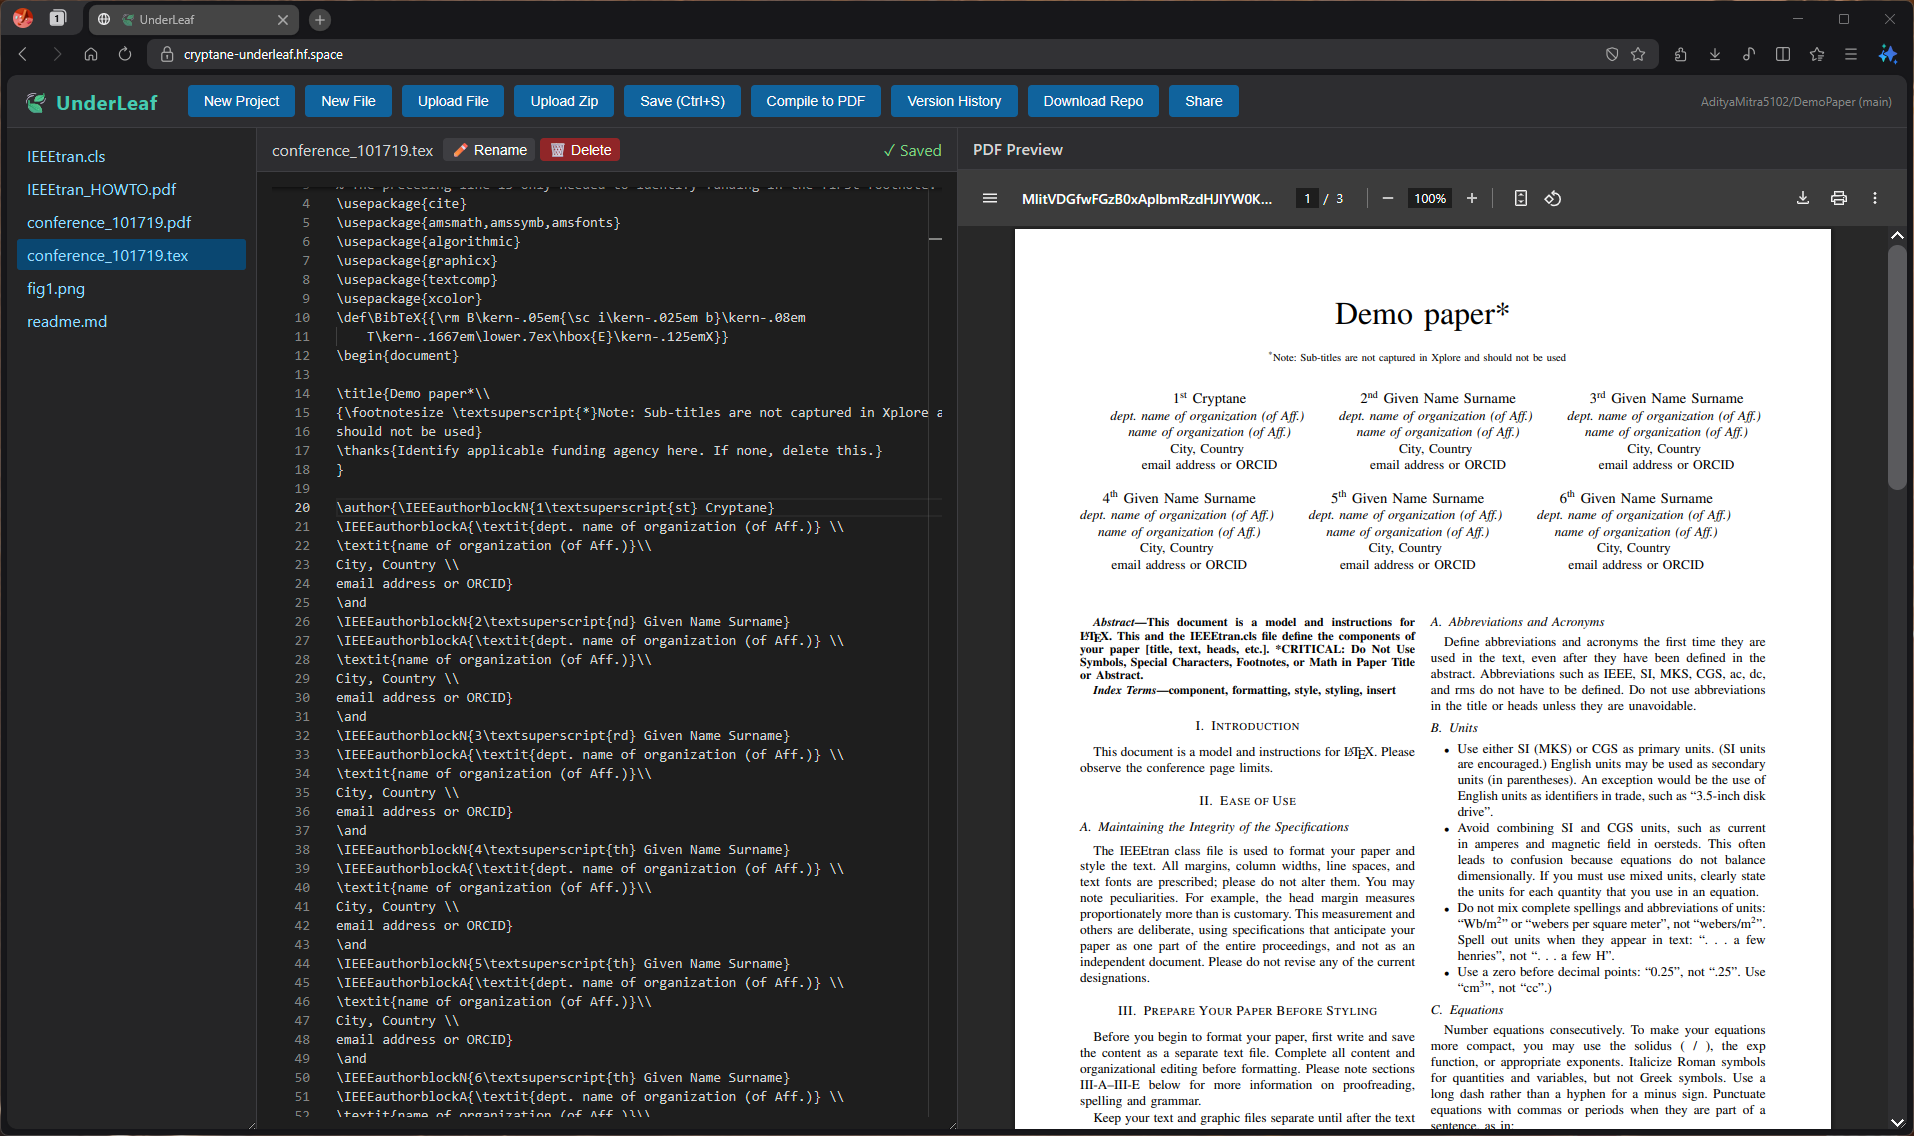Open the PDF download icon
This screenshot has height=1136, width=1914.
click(1802, 198)
